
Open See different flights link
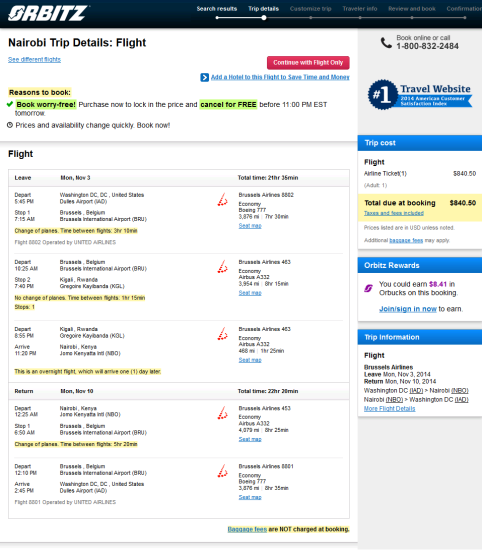[x=34, y=59]
